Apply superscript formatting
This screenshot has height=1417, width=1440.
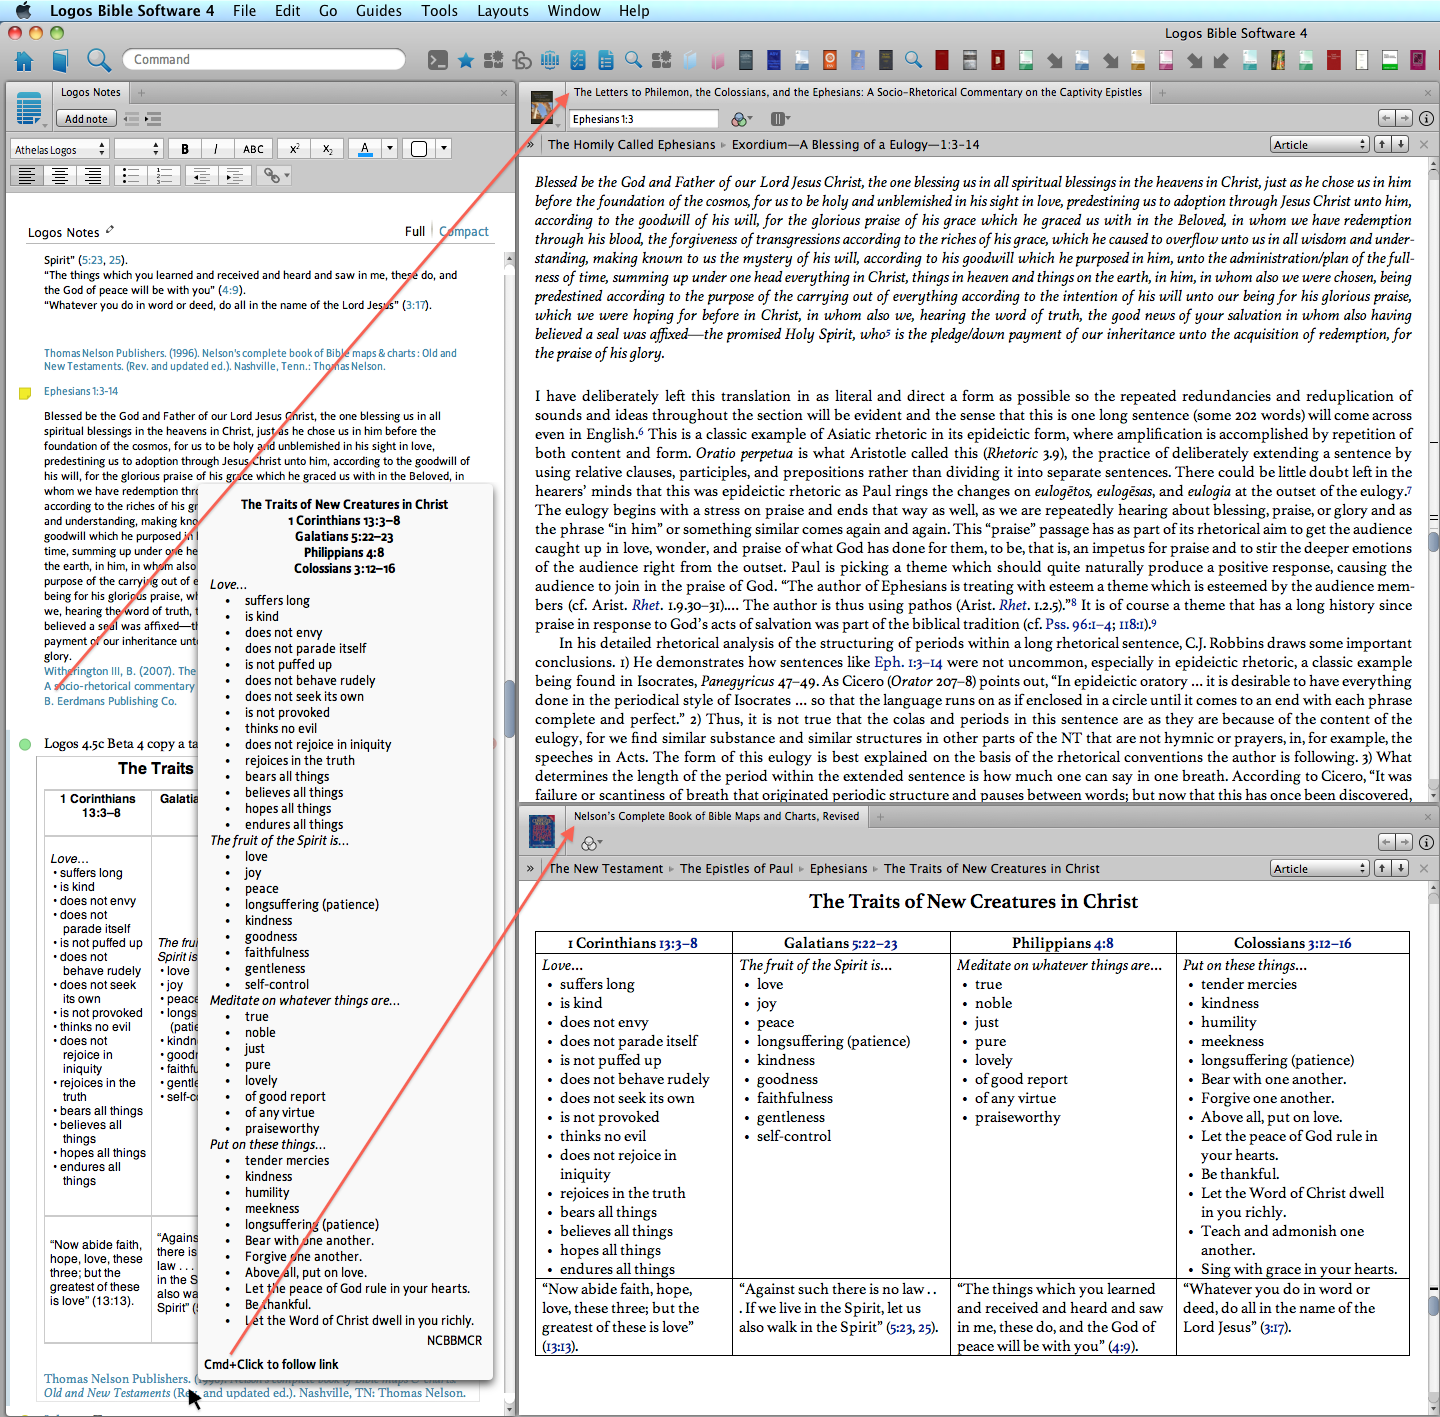[x=294, y=149]
